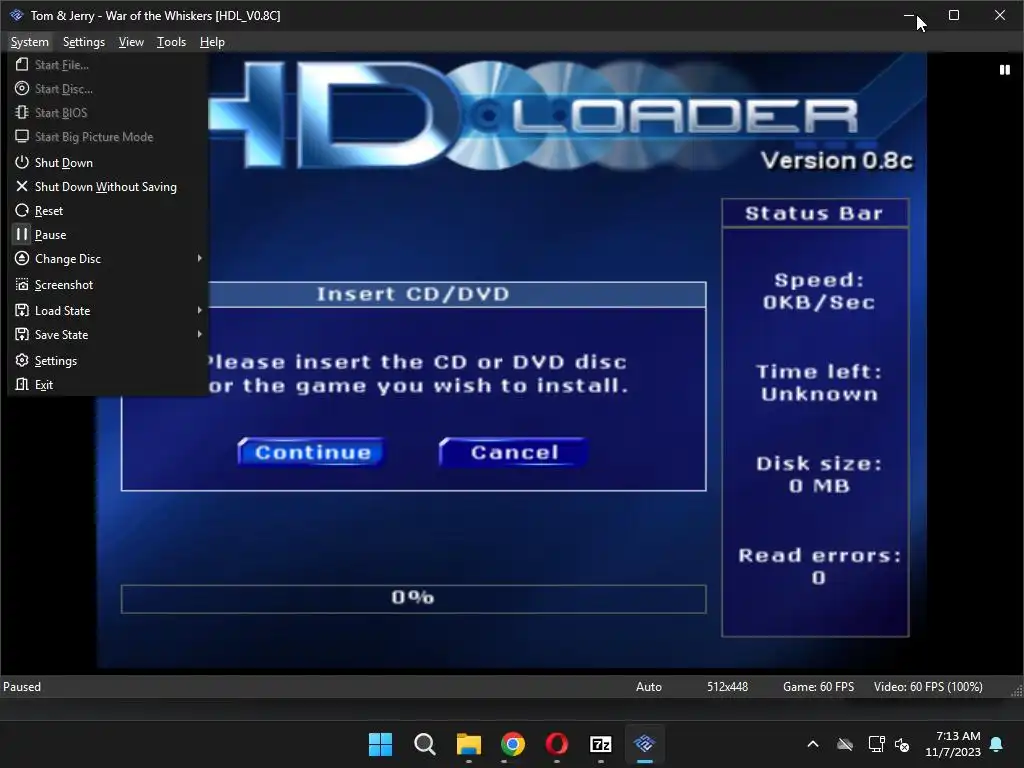Click the 512x448 resolution readout
Viewport: 1024px width, 768px height.
pos(727,687)
